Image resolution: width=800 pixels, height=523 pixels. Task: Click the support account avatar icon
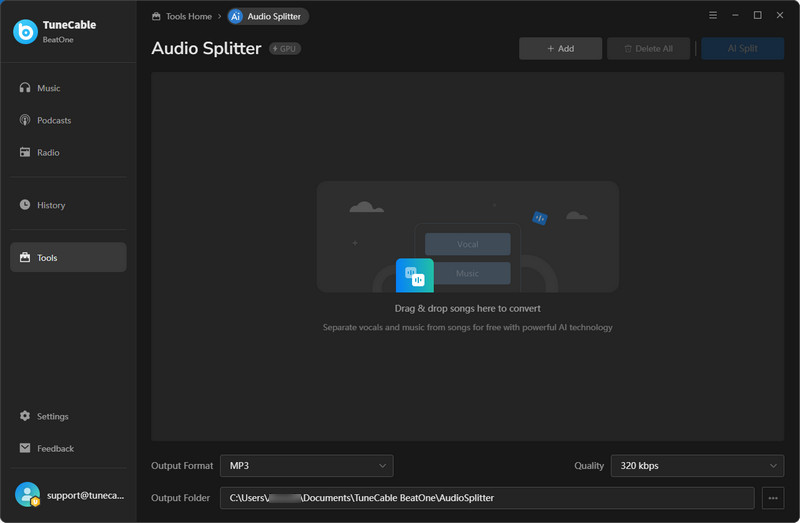27,495
